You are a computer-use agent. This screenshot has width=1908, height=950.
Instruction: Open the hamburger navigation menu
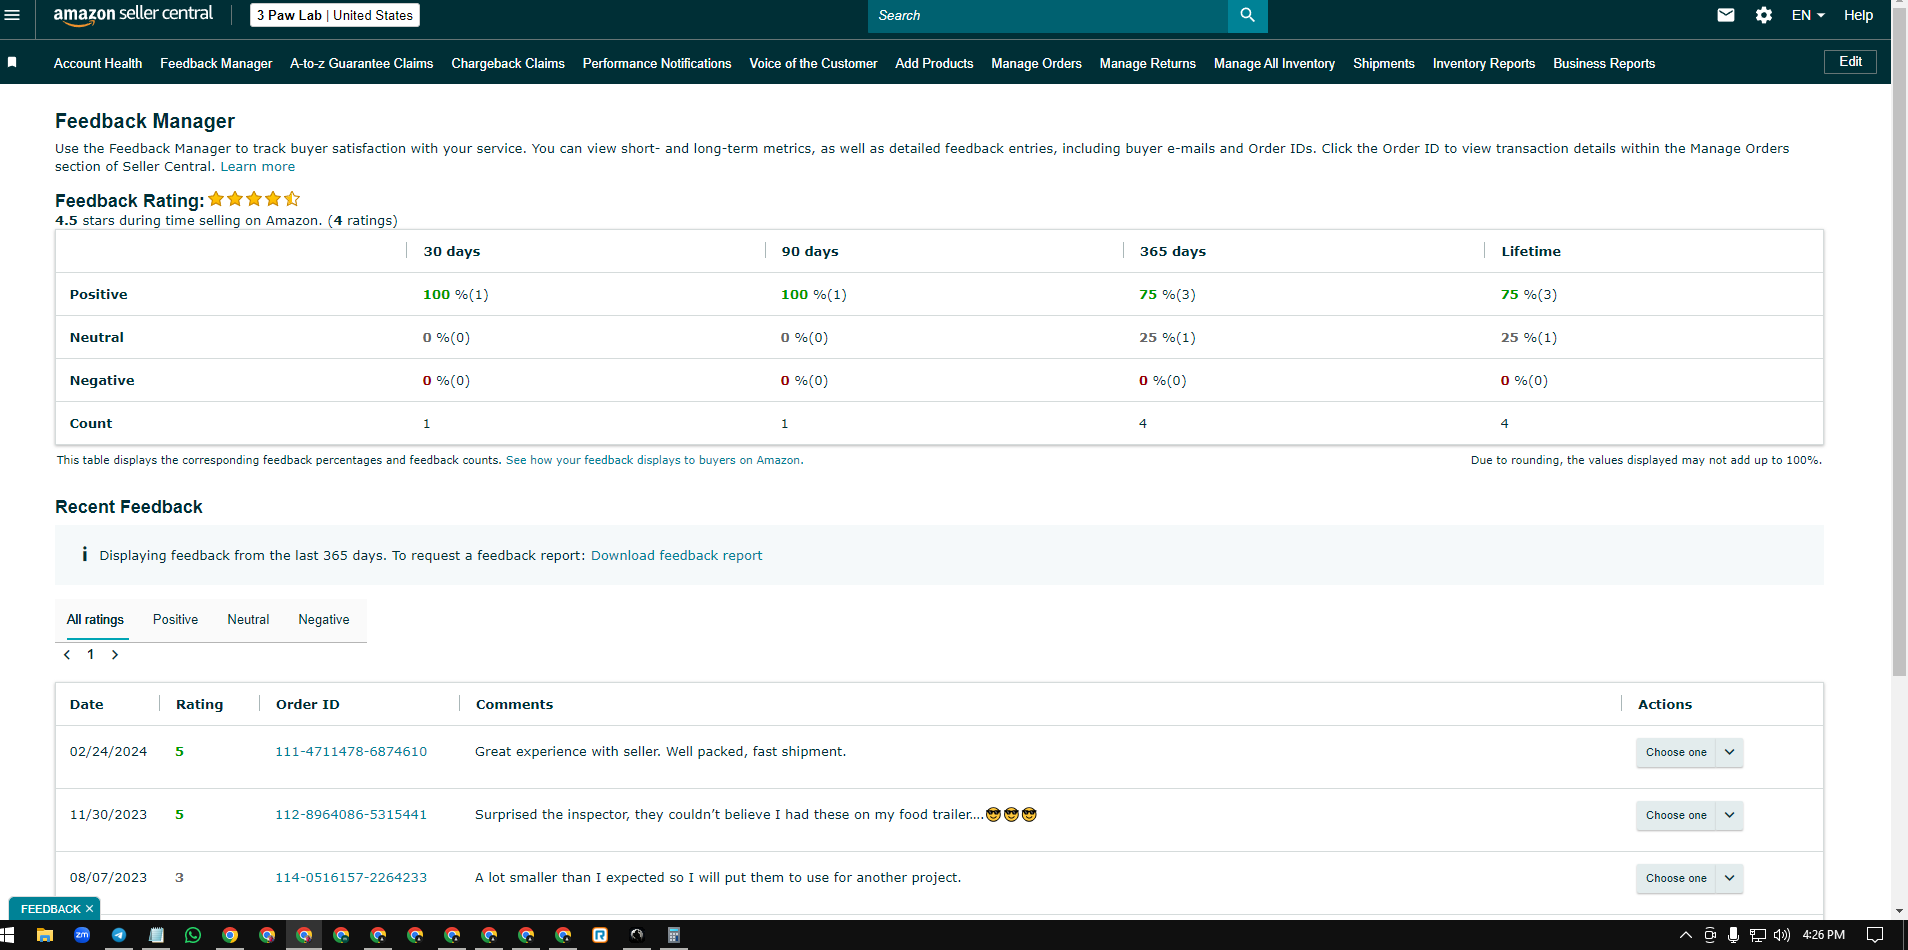12,15
